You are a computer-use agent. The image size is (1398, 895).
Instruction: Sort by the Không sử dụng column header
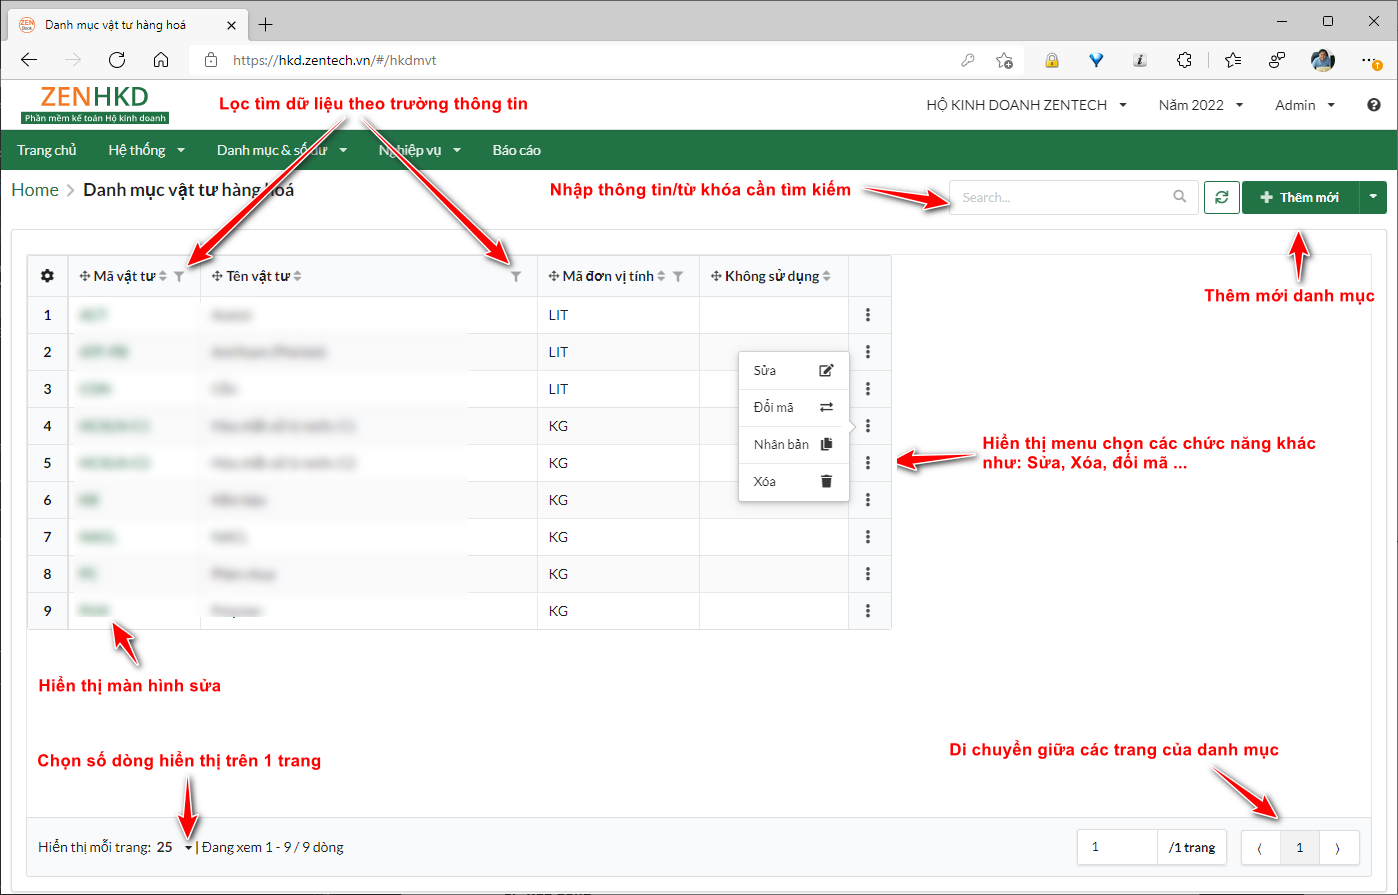pos(772,276)
